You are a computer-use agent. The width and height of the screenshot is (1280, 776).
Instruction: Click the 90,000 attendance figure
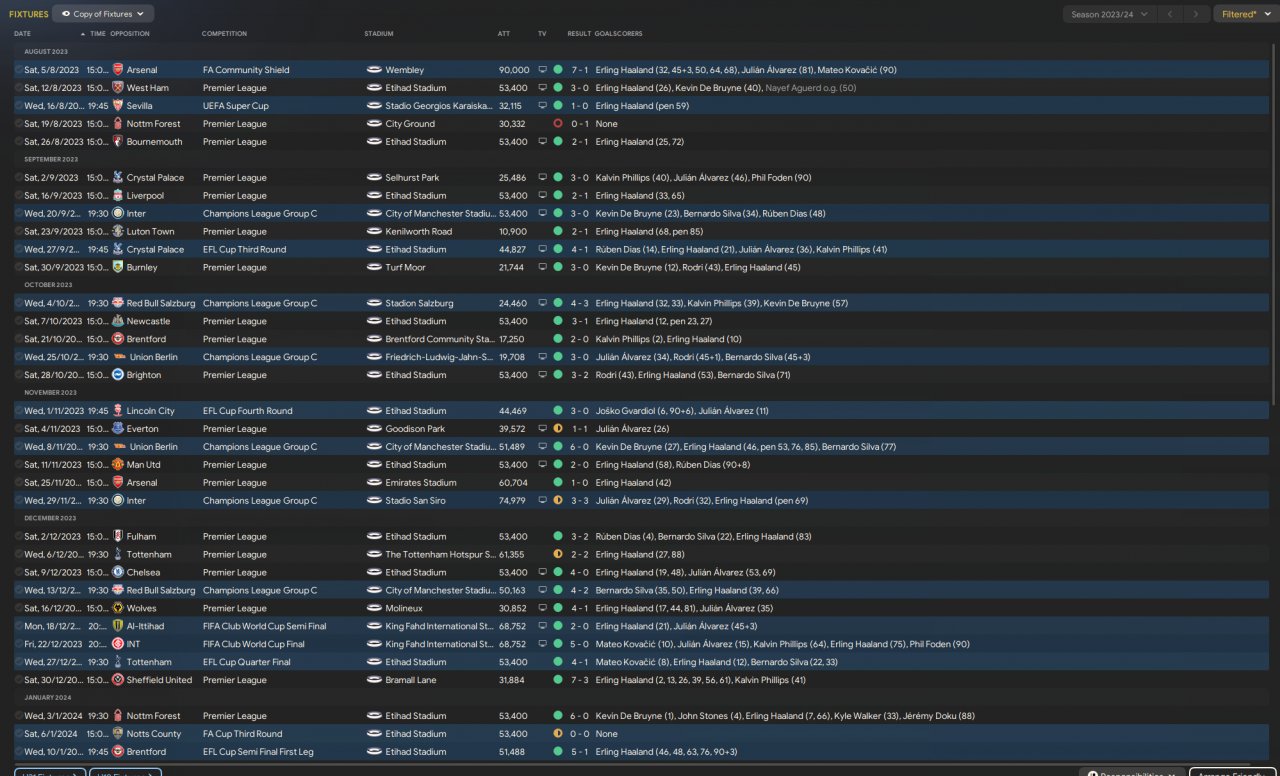(514, 70)
